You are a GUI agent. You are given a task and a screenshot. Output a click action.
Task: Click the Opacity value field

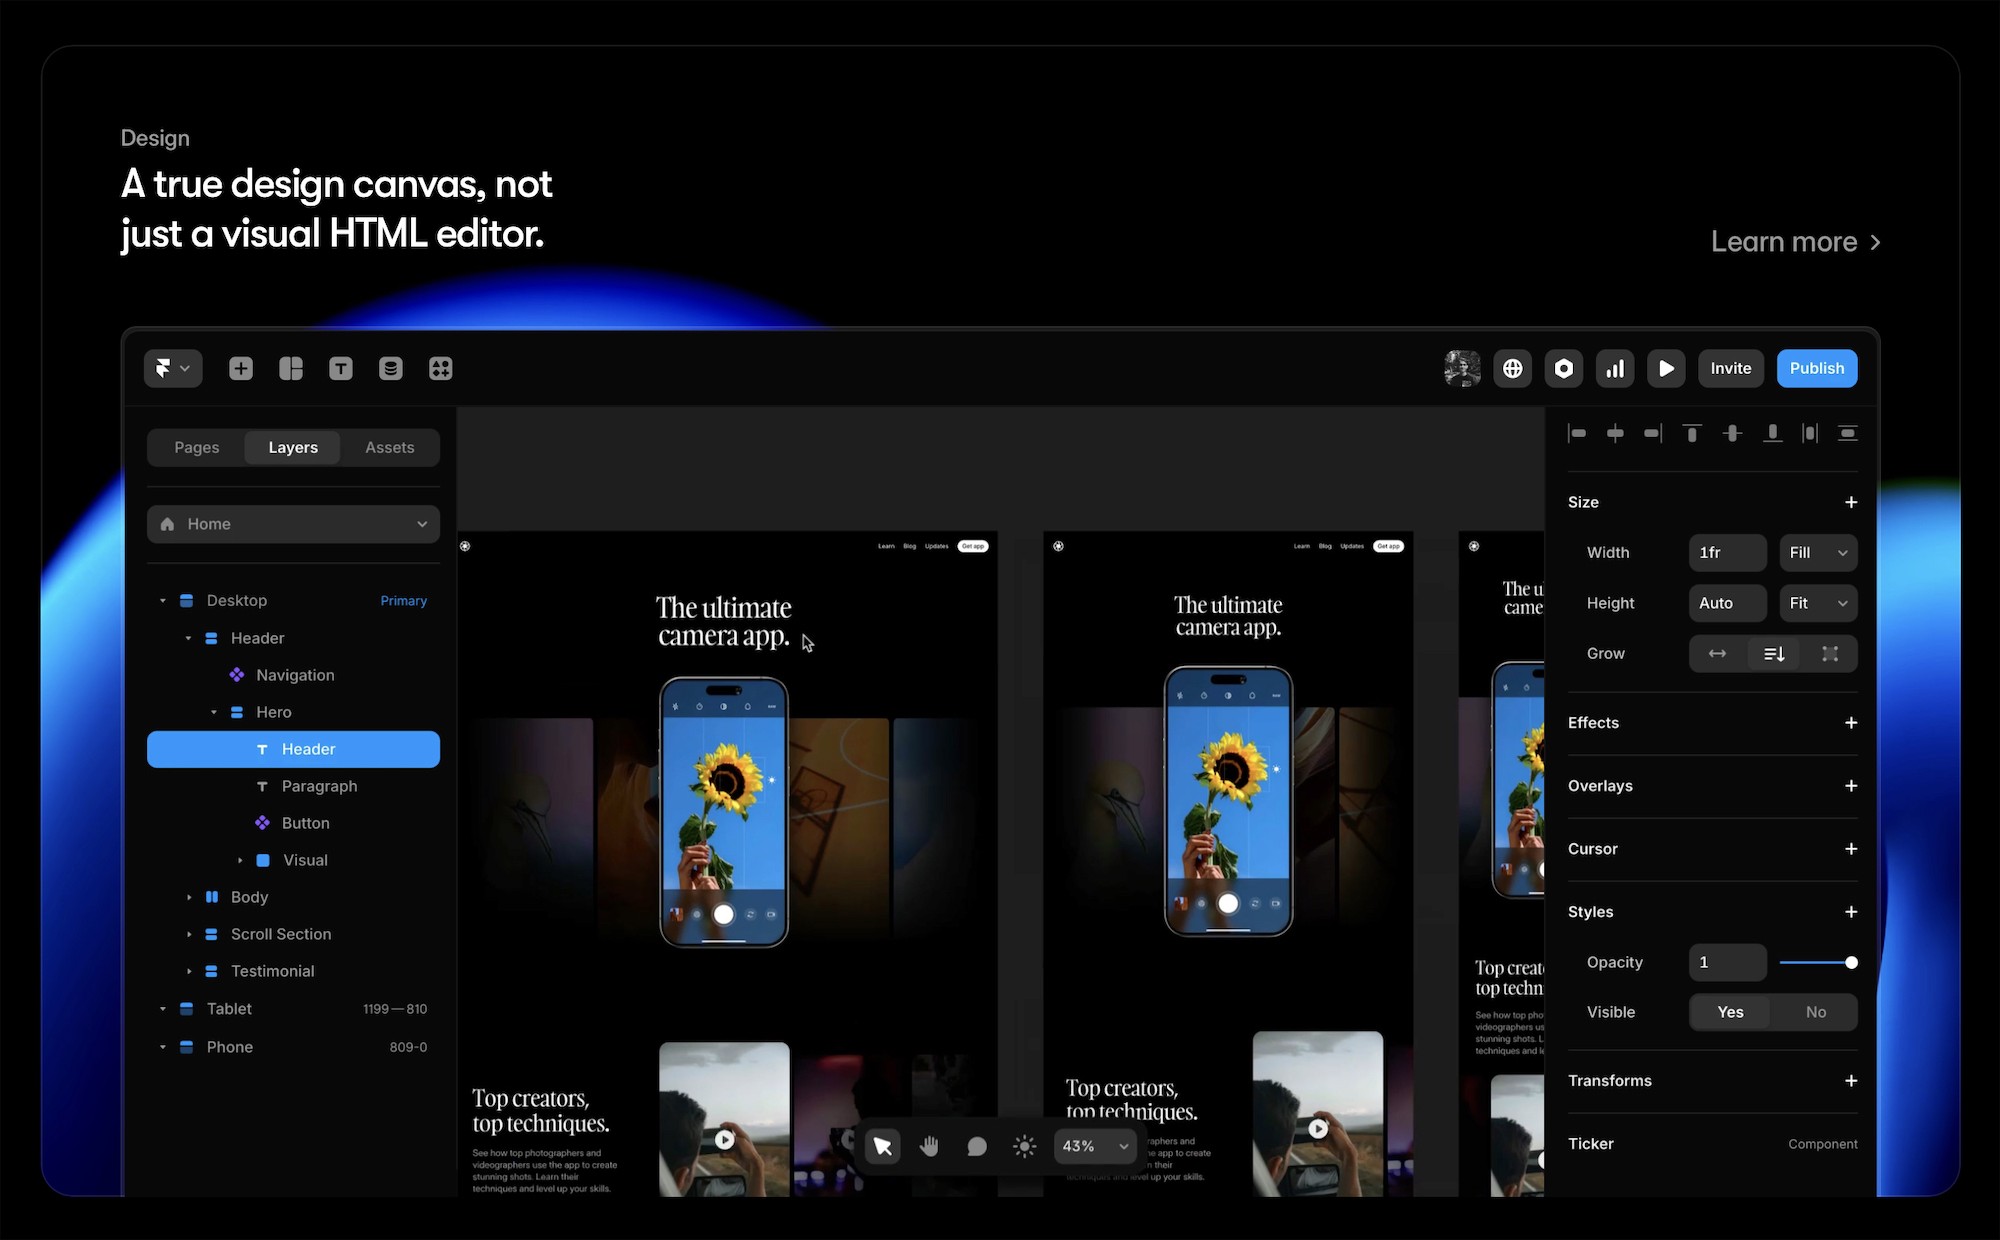1728,962
